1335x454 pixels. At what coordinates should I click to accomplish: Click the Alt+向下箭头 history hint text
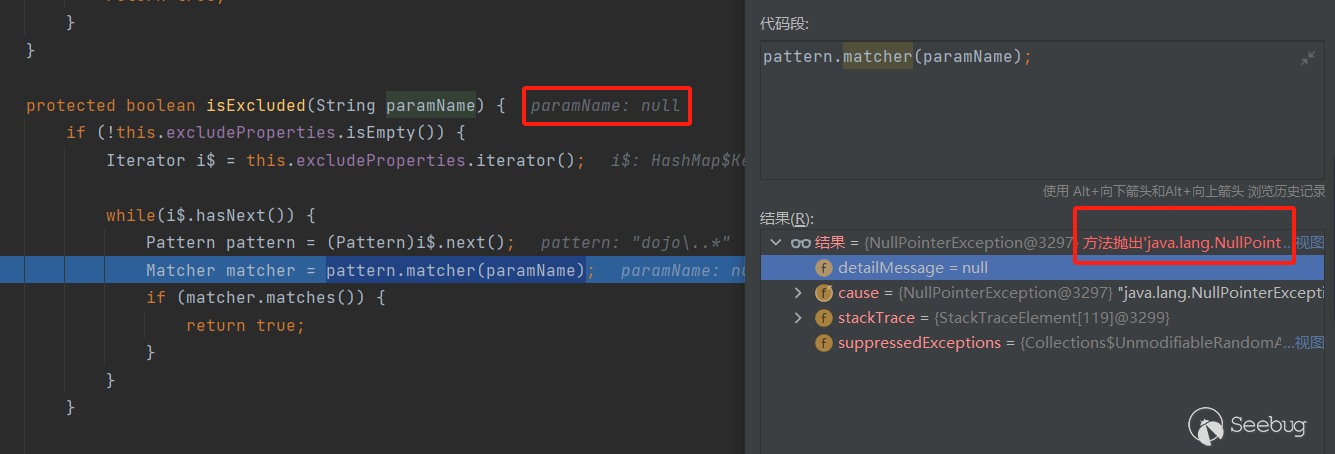click(1184, 192)
